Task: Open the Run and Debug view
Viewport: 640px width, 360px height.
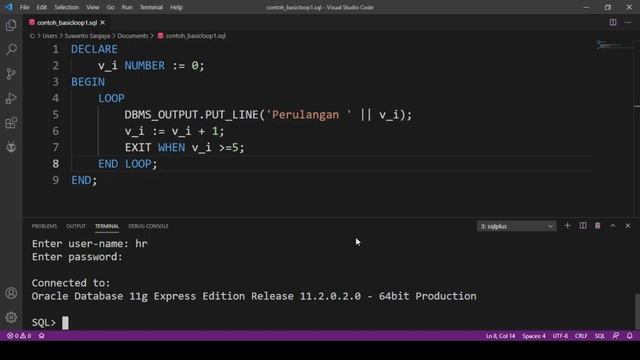Action: 11,98
